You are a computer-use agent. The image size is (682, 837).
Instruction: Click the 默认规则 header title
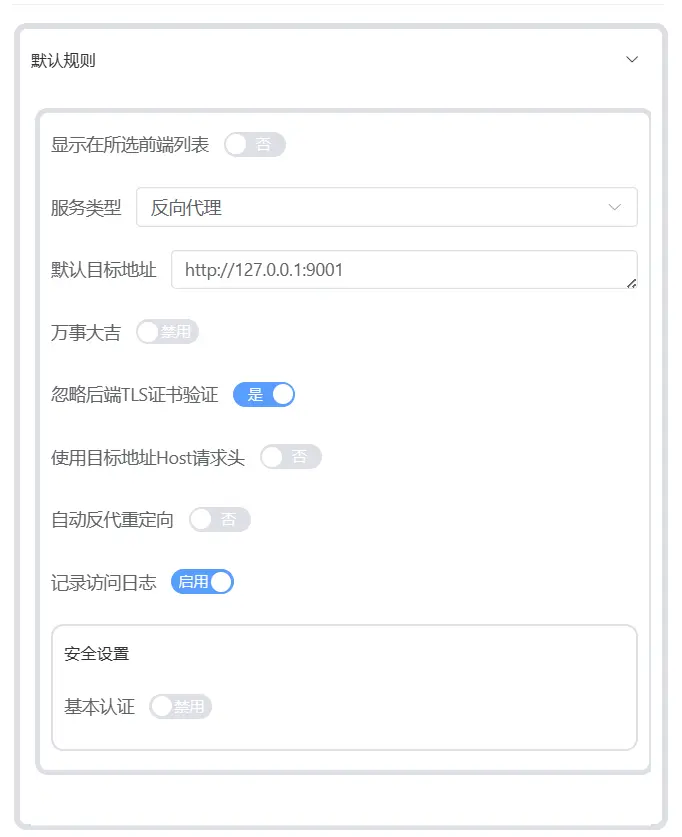point(63,60)
